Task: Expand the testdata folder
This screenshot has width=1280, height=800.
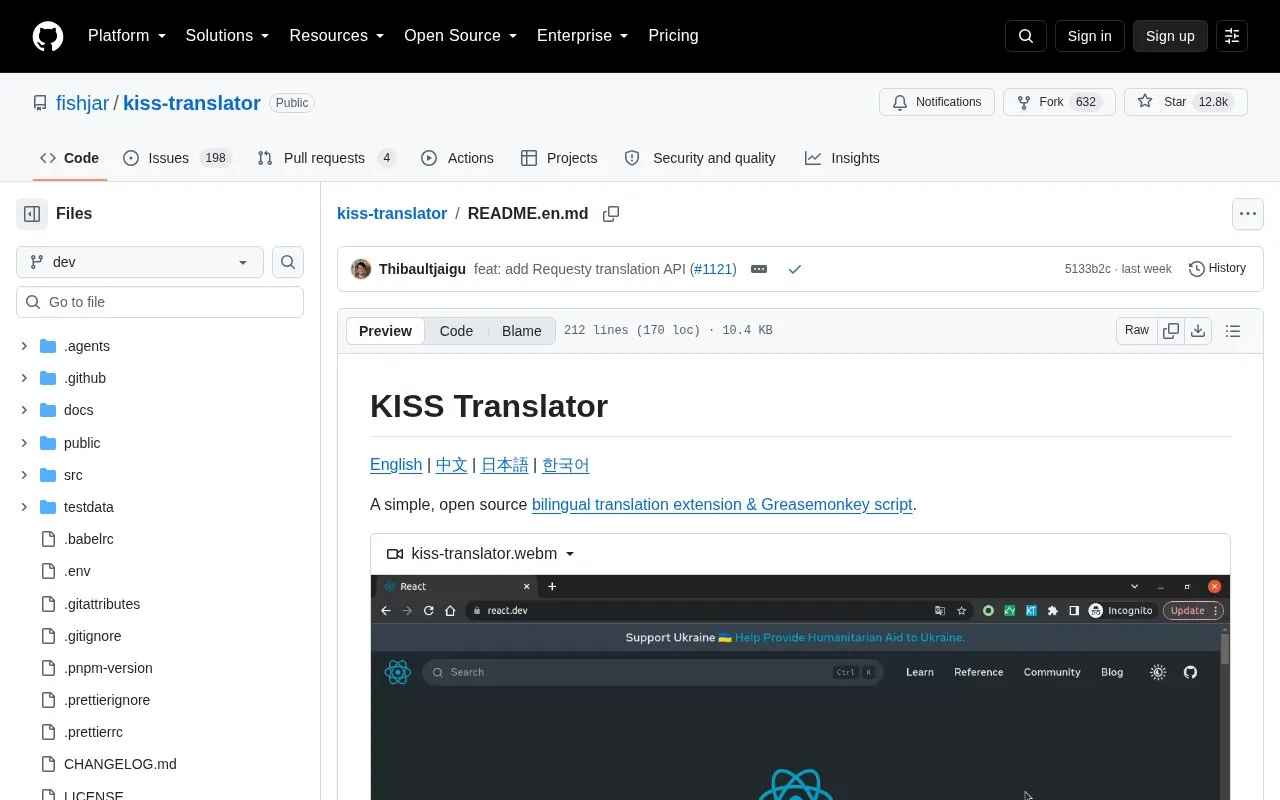Action: (x=24, y=507)
